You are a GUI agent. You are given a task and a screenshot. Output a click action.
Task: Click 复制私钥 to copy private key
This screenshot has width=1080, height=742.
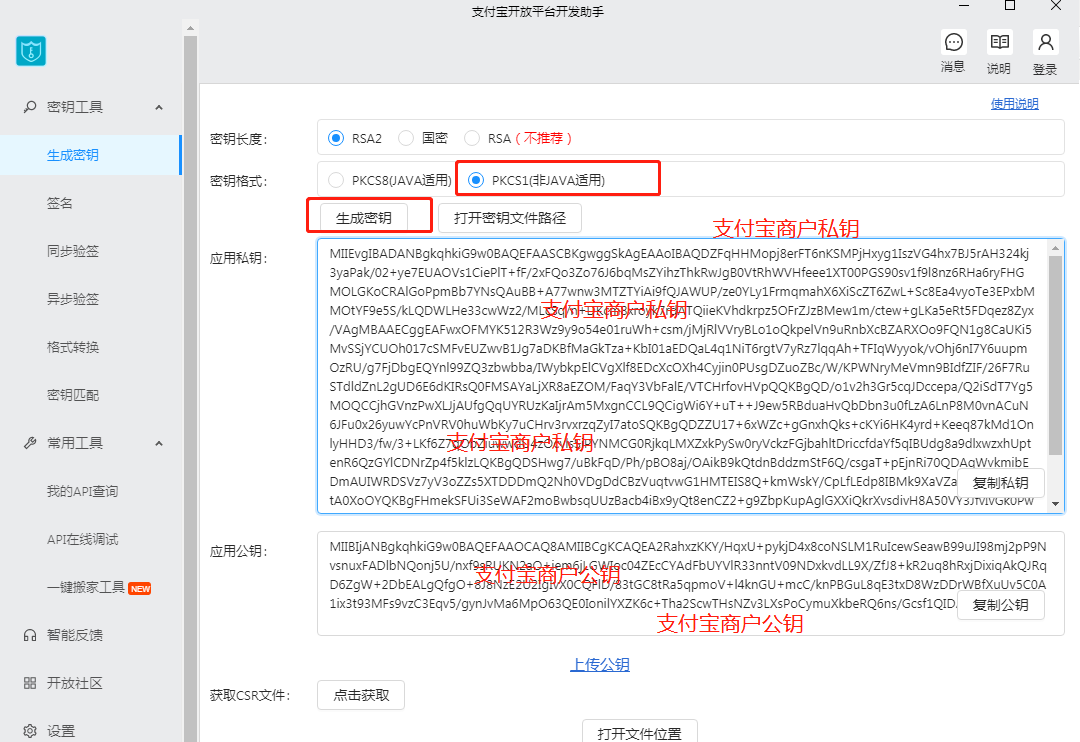pyautogui.click(x=1000, y=483)
